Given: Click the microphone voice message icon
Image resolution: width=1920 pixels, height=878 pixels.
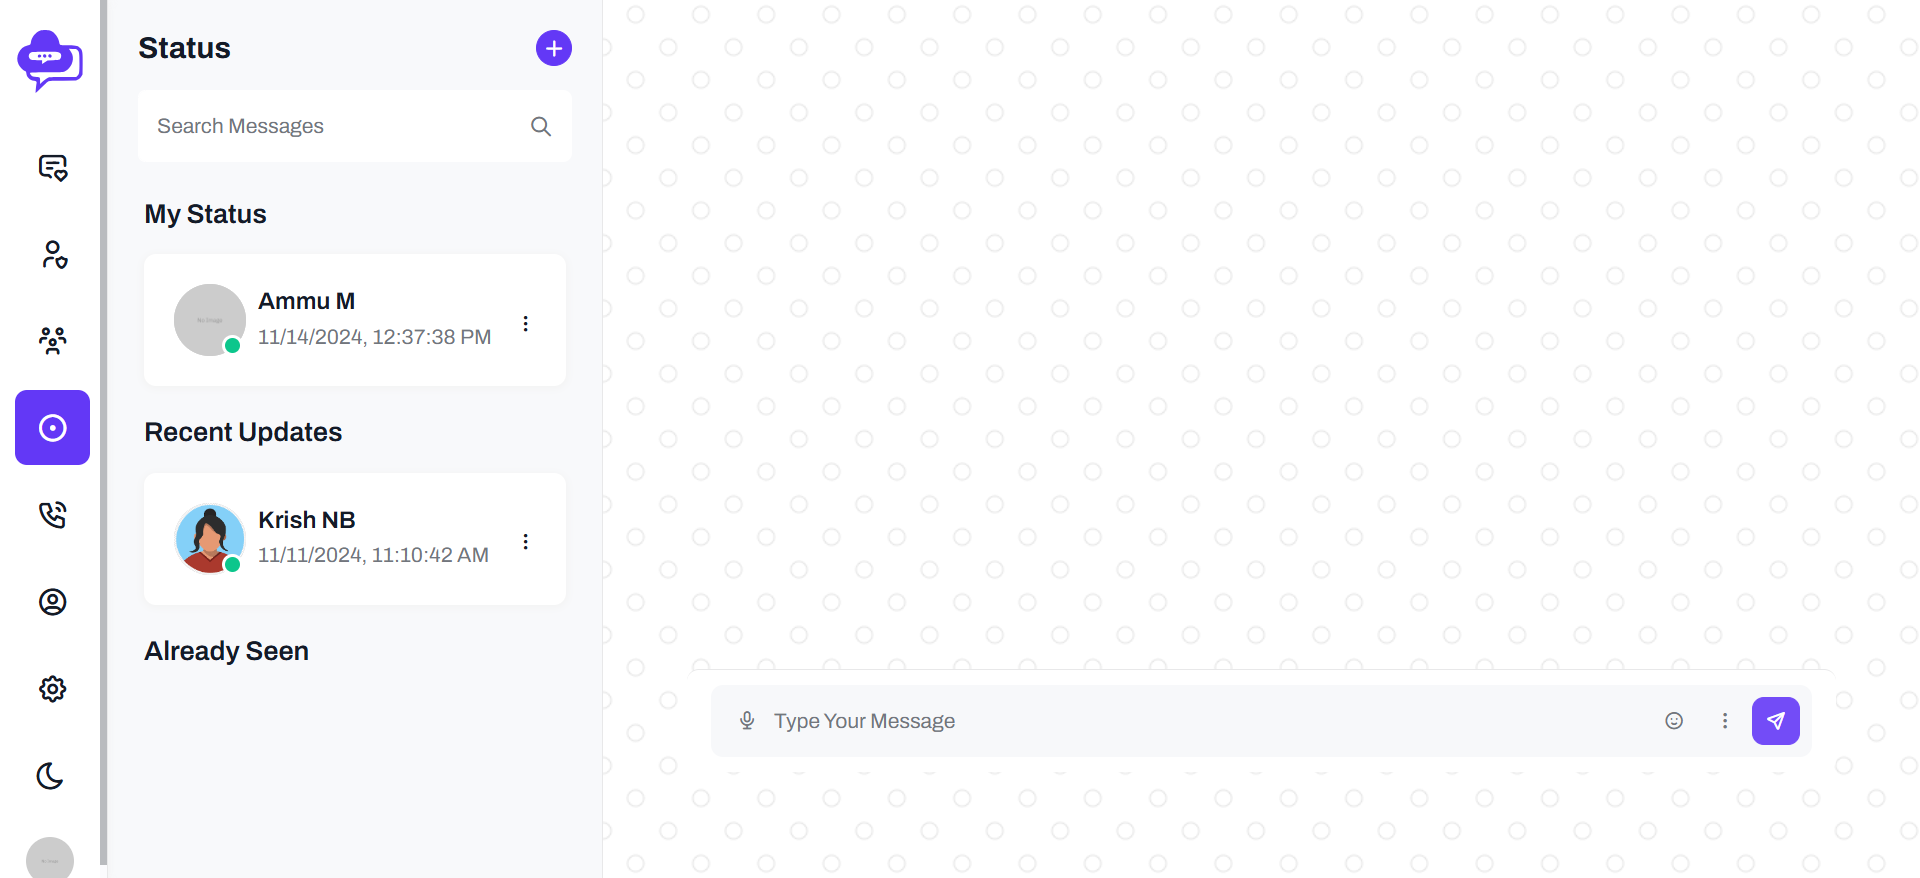Looking at the screenshot, I should click(747, 721).
